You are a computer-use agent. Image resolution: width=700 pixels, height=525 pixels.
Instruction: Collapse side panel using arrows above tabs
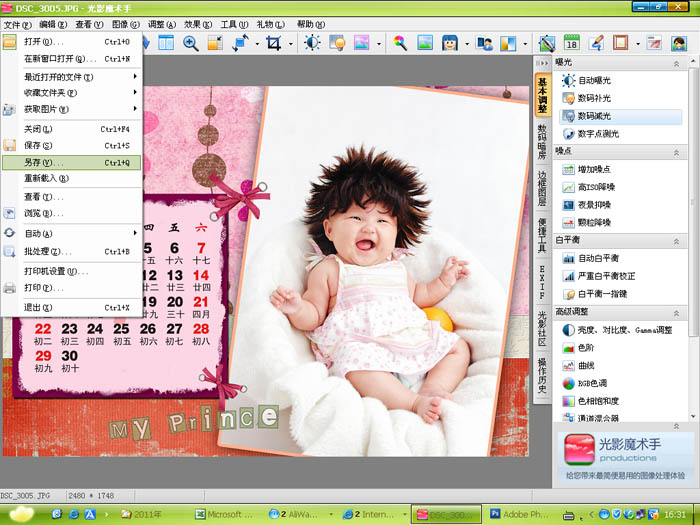542,63
